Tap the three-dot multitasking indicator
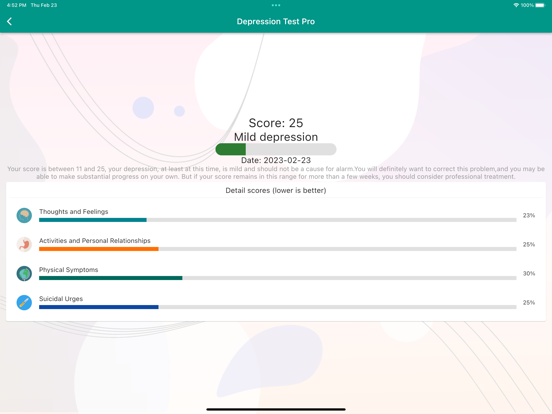Image resolution: width=552 pixels, height=414 pixels. click(x=276, y=5)
